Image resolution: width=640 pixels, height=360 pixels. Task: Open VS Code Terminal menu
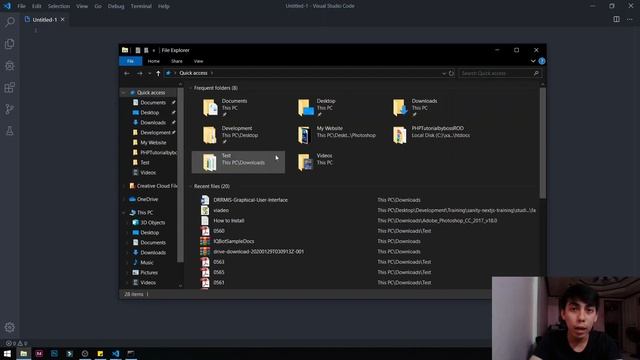tap(141, 6)
